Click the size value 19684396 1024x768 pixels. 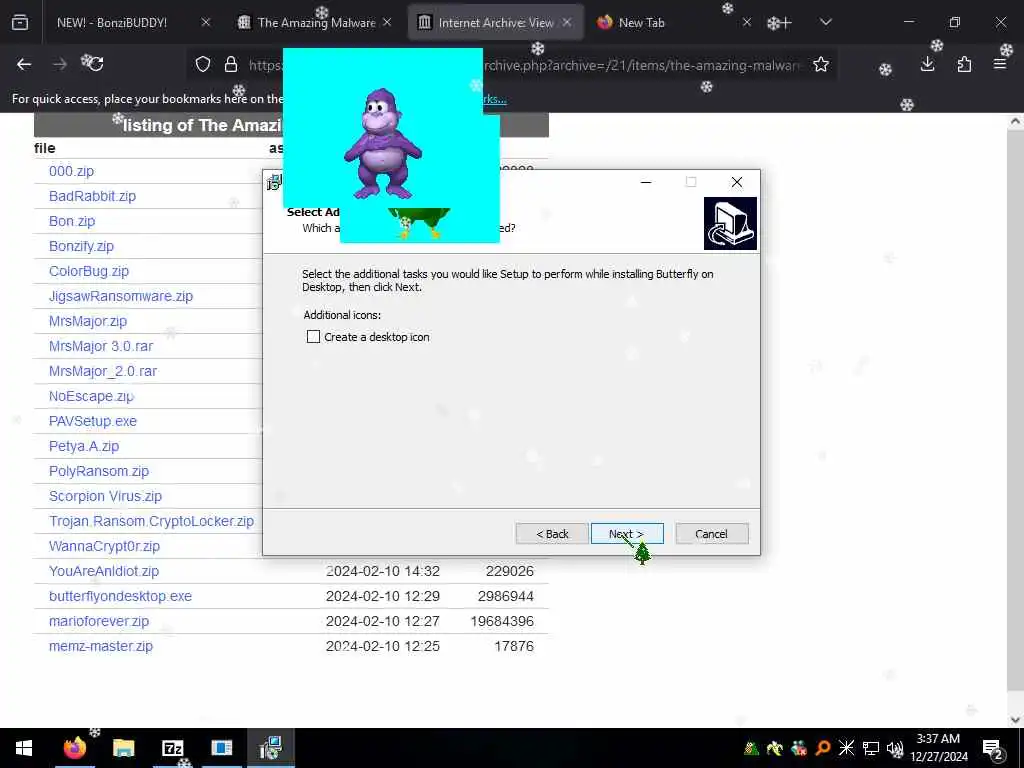502,621
